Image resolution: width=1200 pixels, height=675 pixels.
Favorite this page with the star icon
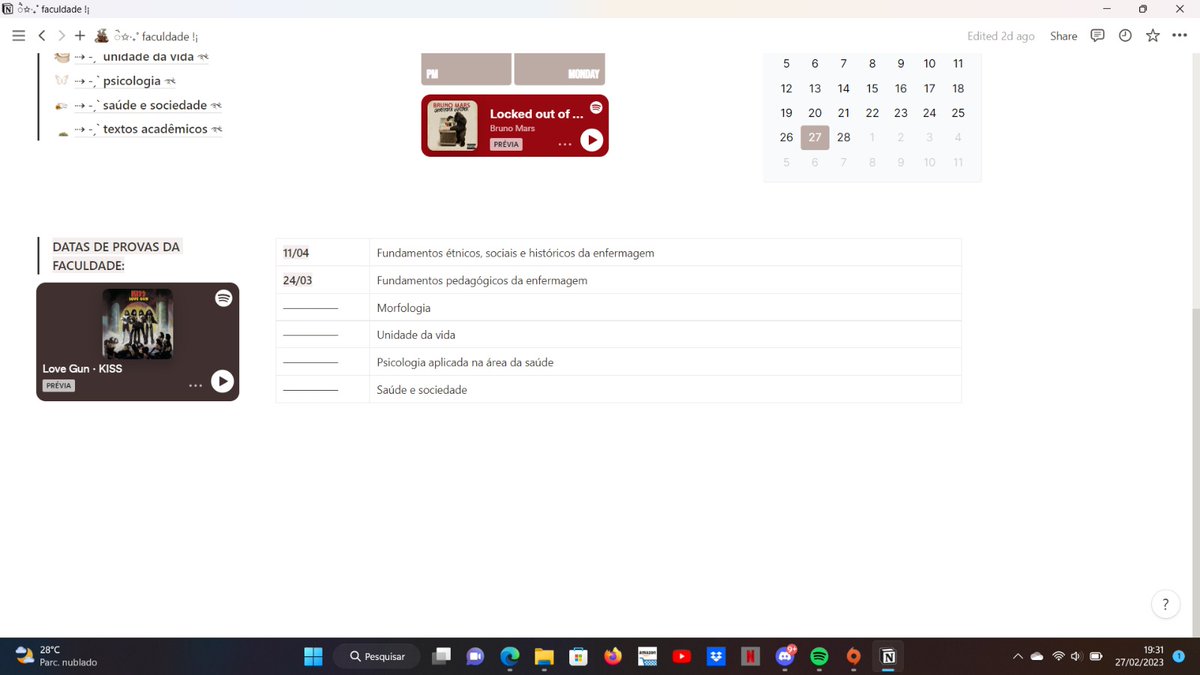coord(1153,36)
